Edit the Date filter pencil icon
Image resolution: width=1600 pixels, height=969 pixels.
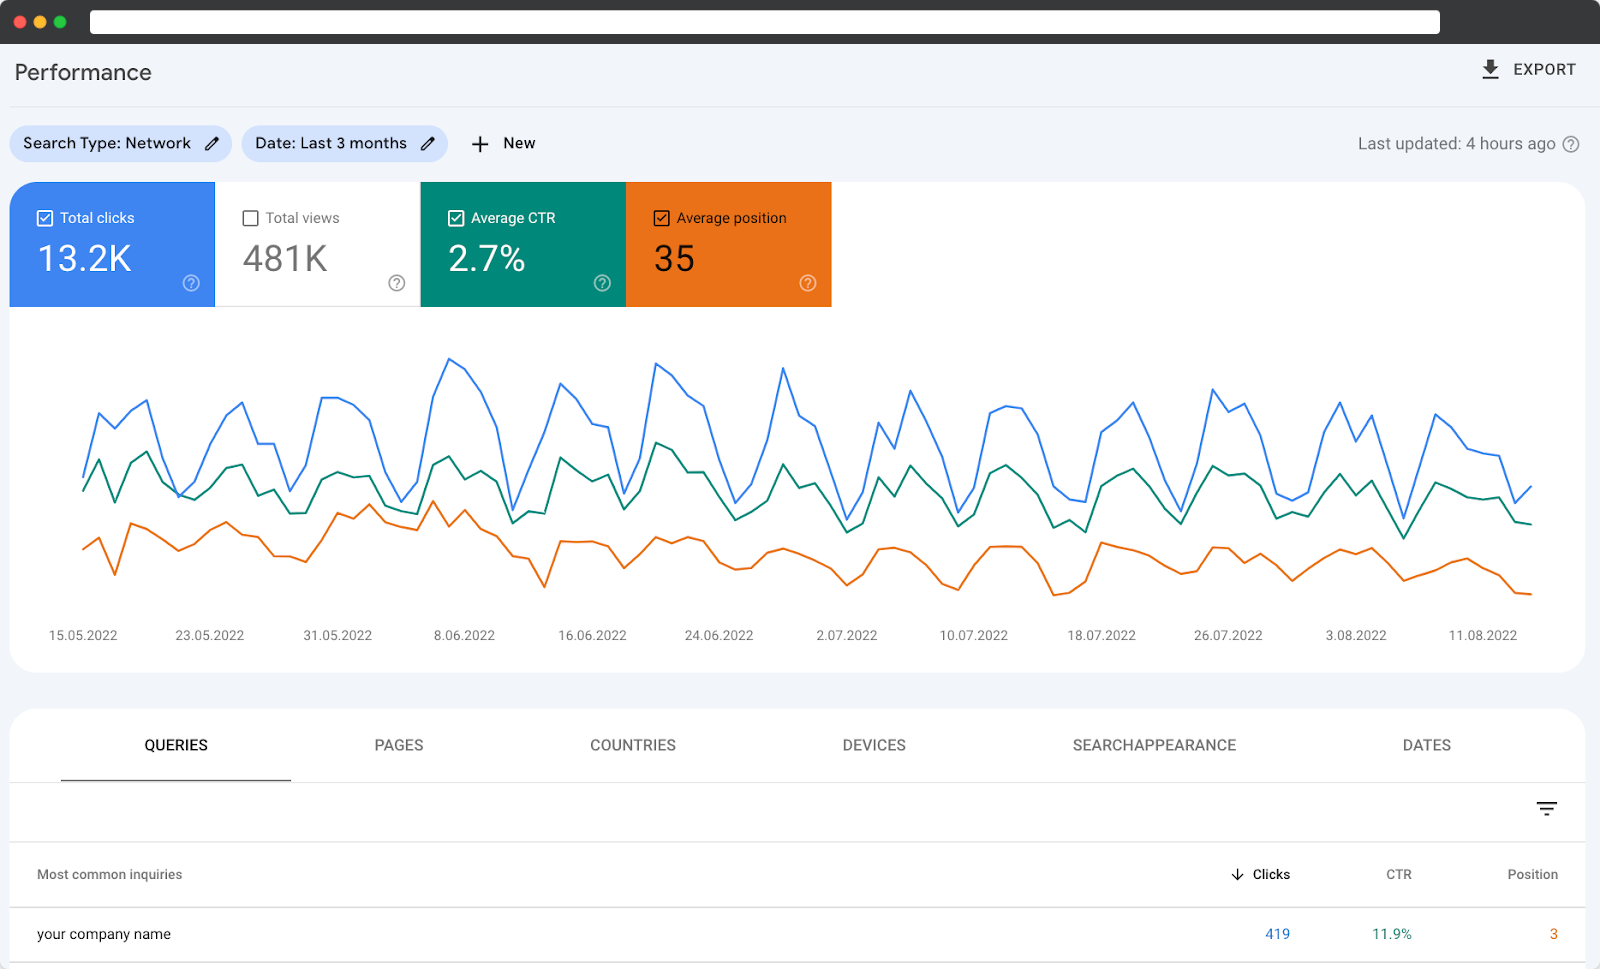tap(428, 144)
